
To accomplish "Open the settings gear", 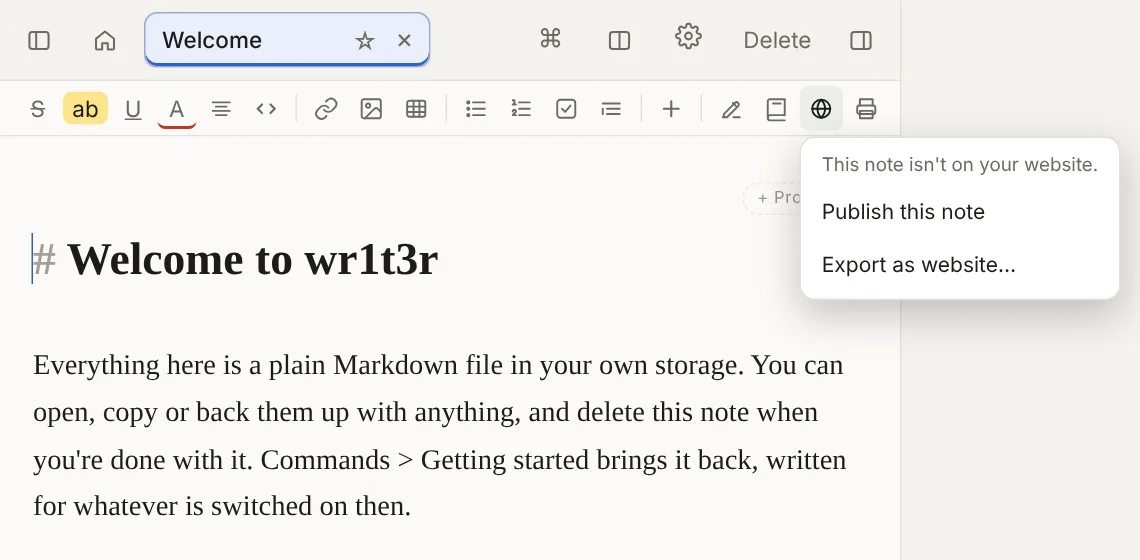I will click(x=688, y=36).
